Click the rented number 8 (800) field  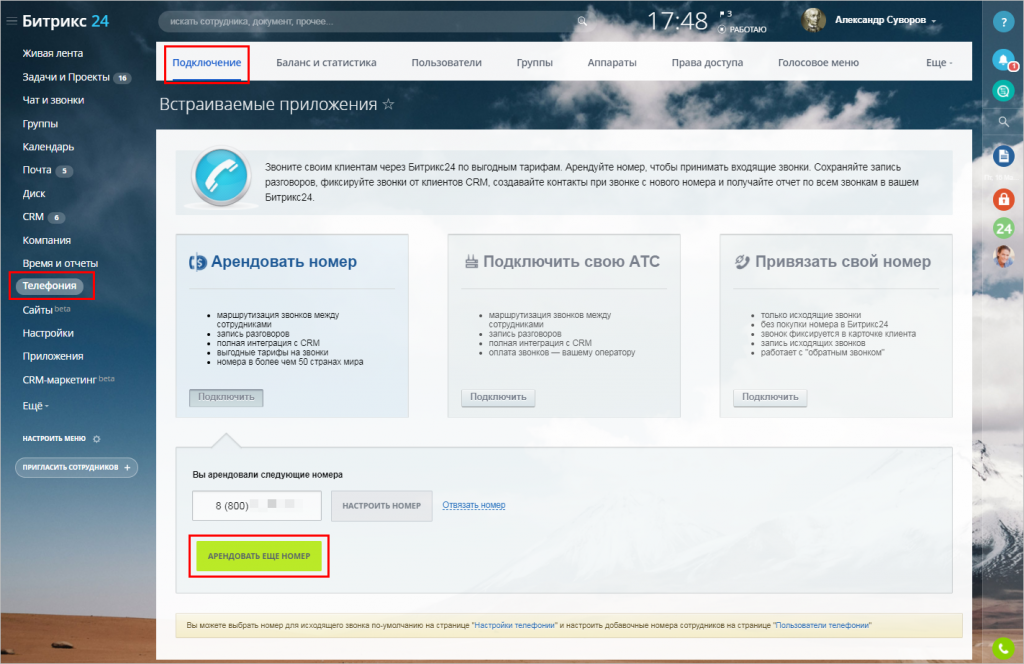[x=257, y=506]
